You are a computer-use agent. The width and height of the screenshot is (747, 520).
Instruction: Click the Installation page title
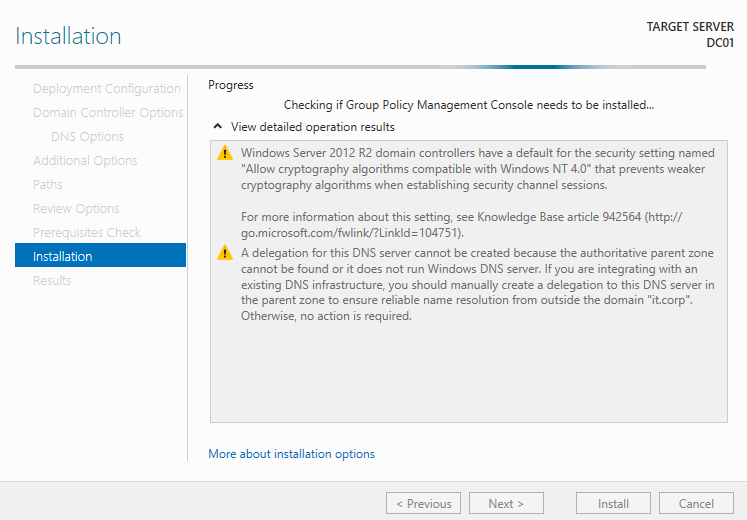(68, 36)
